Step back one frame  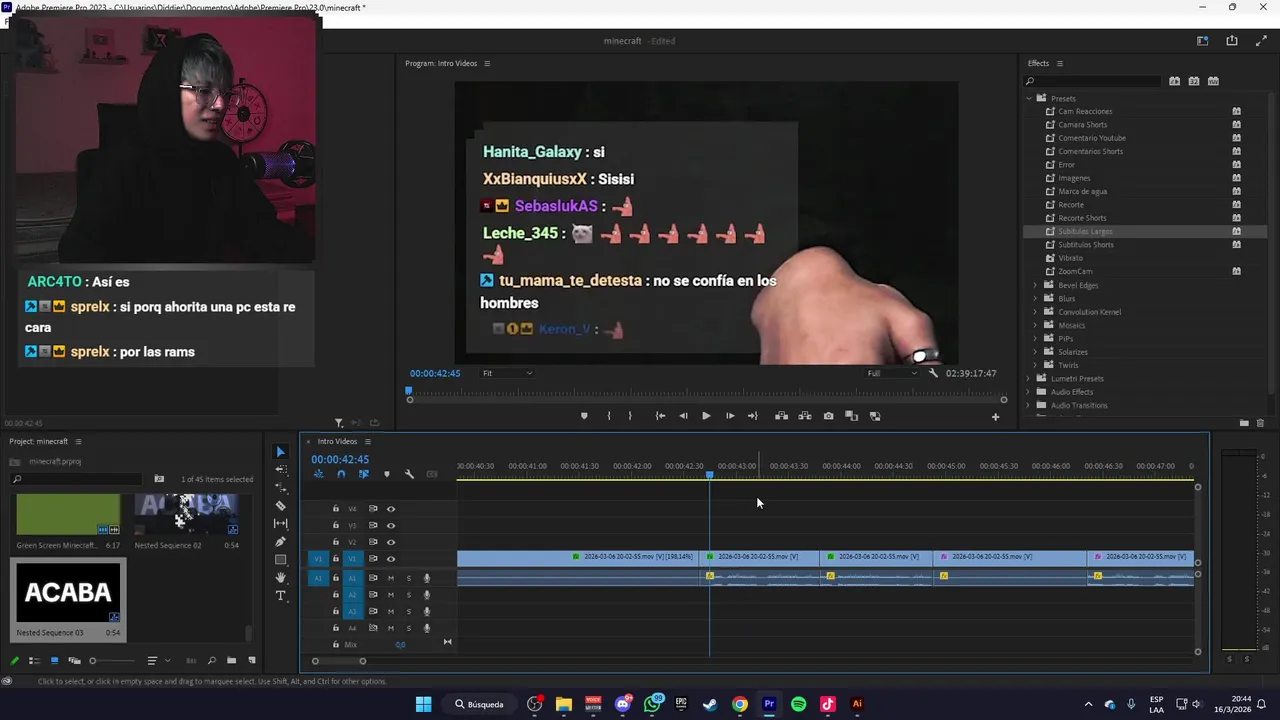683,416
